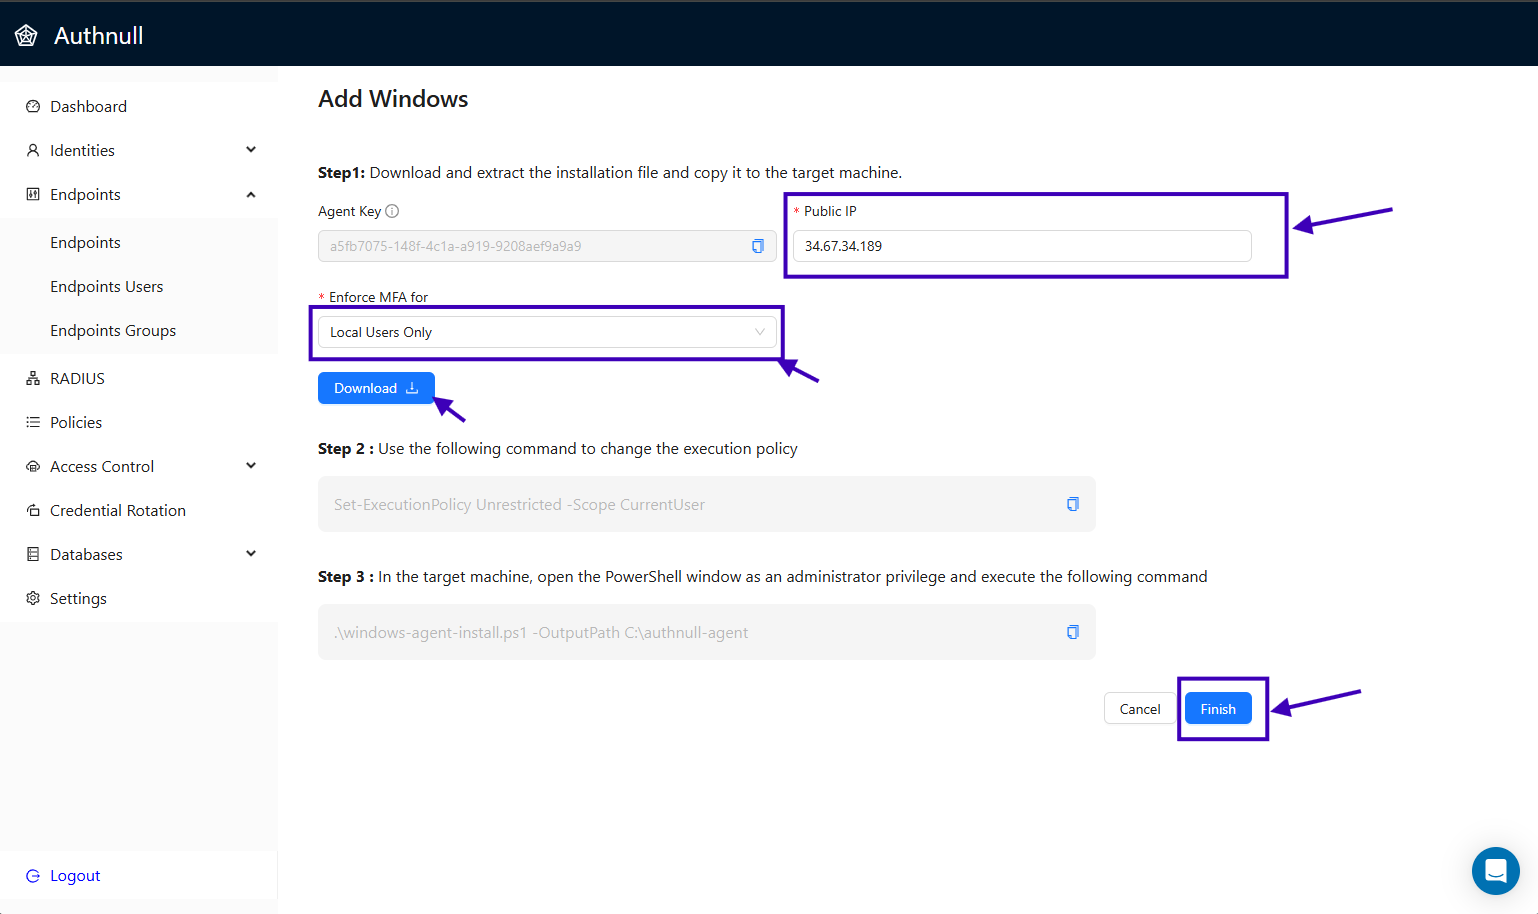Click the Authnull pentagon logo
Screen dimensions: 1538x914
point(27,33)
